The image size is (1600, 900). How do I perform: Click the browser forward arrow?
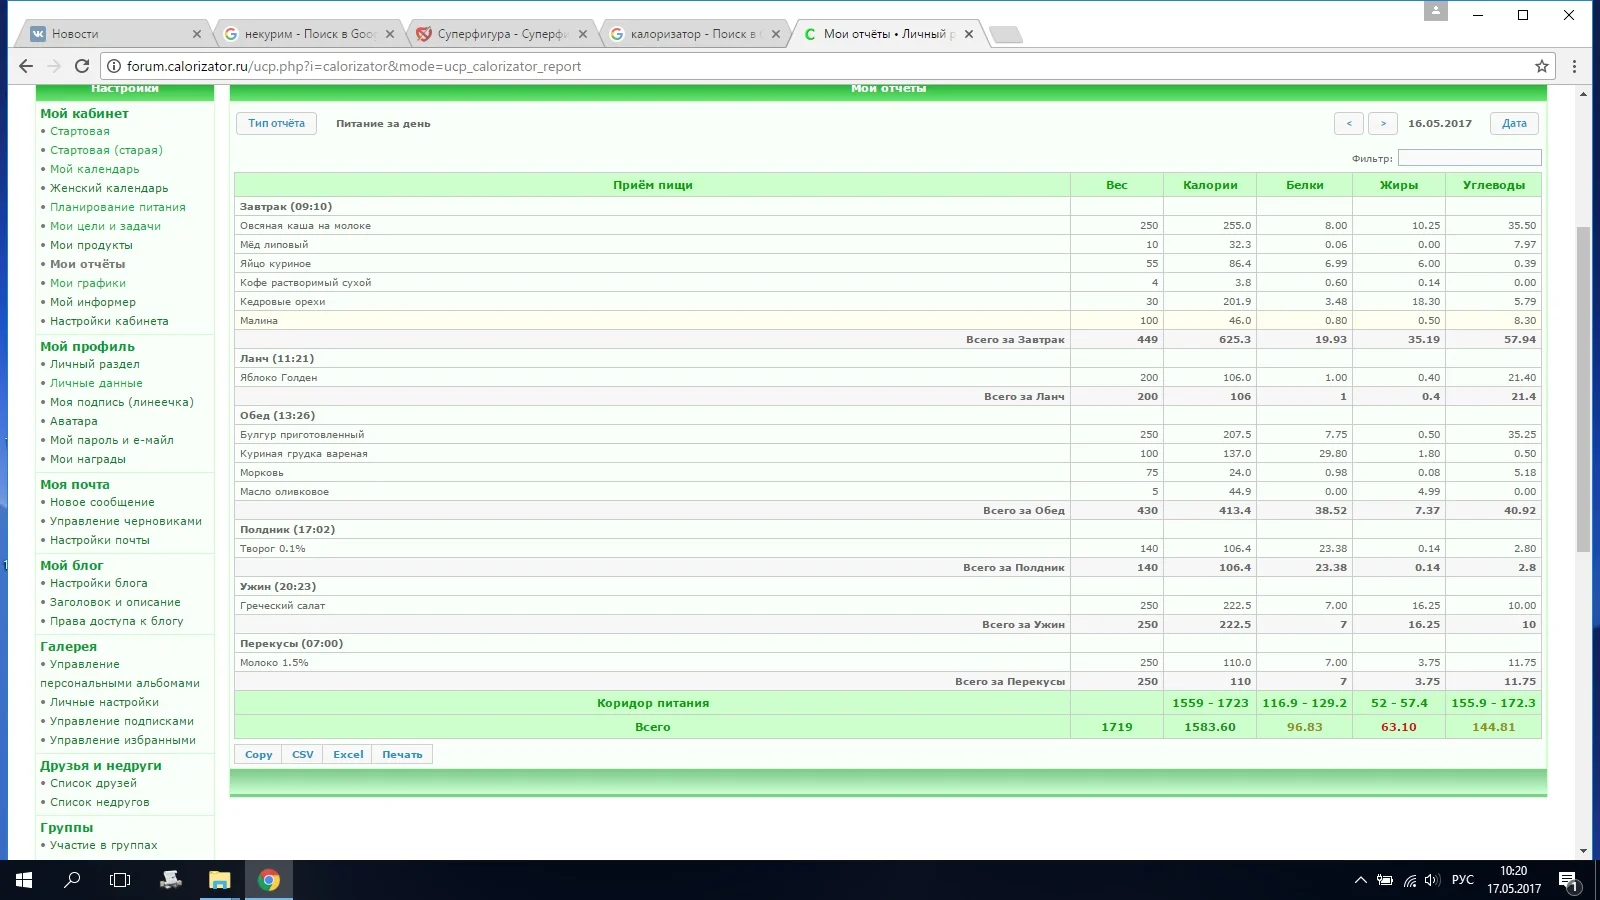pos(54,66)
